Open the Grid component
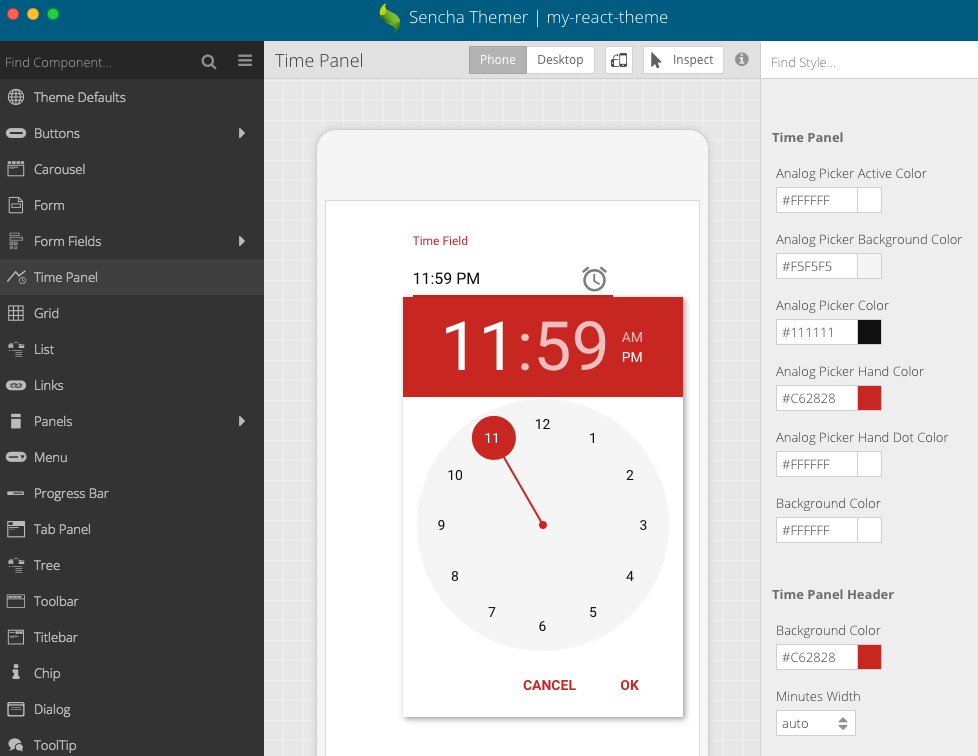The image size is (978, 756). (132, 313)
